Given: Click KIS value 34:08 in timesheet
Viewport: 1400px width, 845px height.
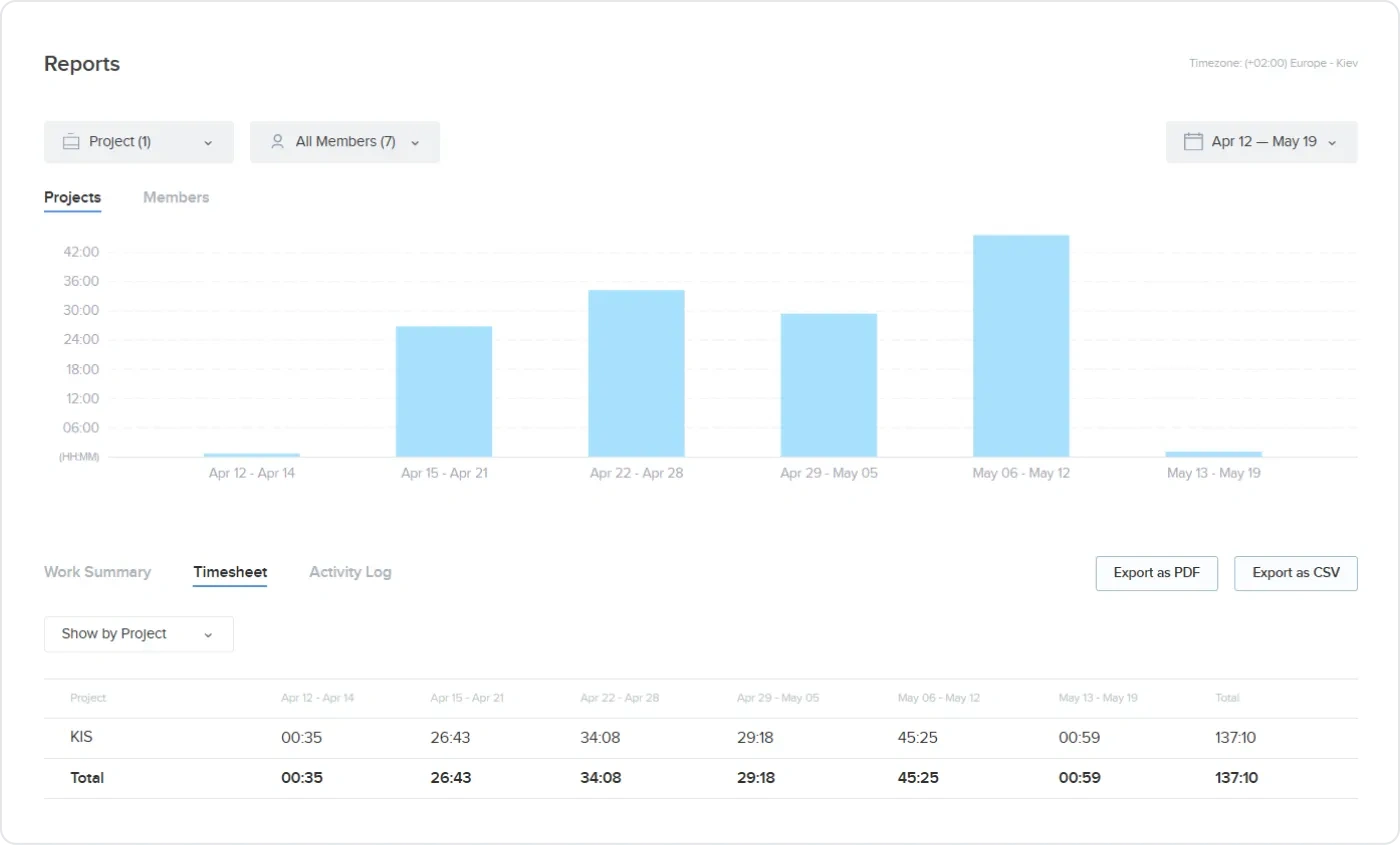Looking at the screenshot, I should click(x=601, y=739).
